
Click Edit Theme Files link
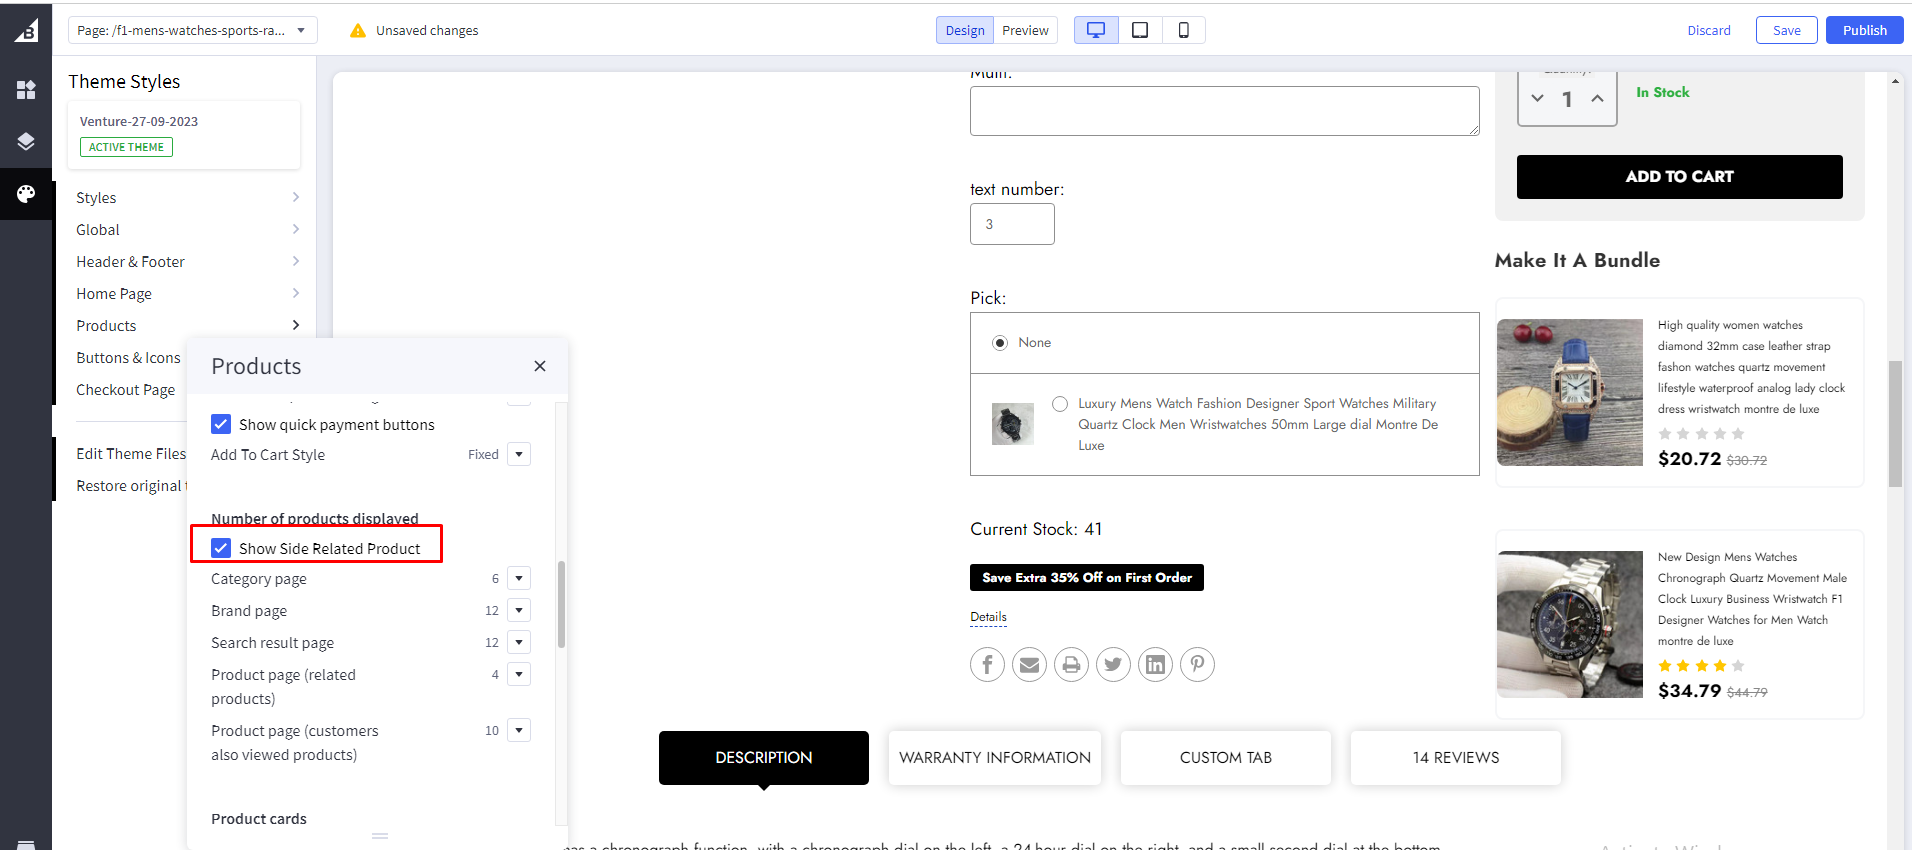coord(131,454)
